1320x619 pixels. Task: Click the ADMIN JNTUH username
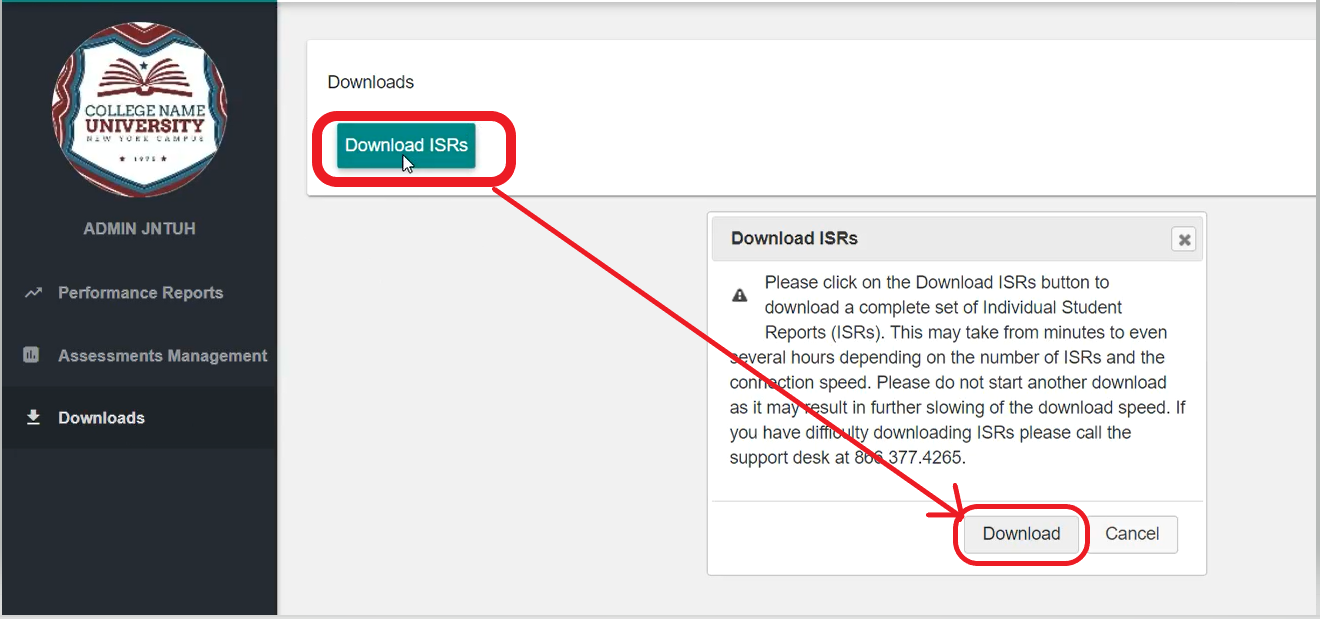point(139,229)
